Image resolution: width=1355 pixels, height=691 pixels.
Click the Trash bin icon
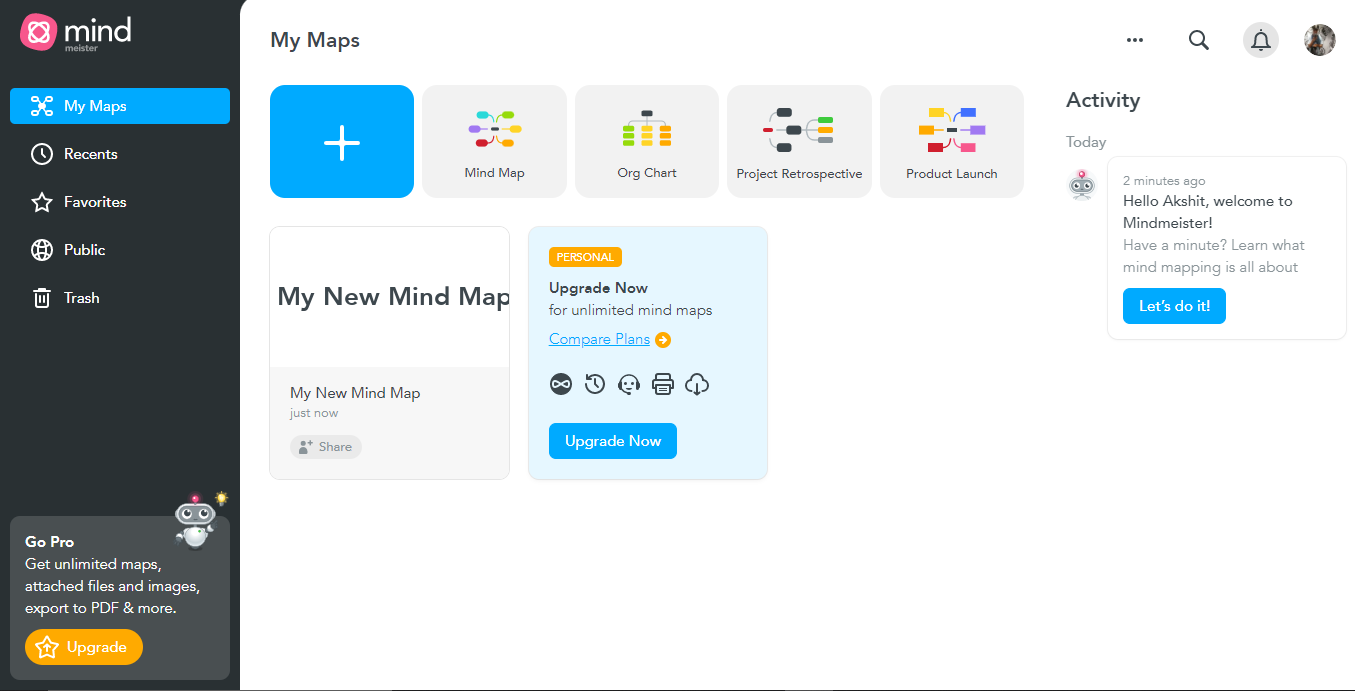42,298
